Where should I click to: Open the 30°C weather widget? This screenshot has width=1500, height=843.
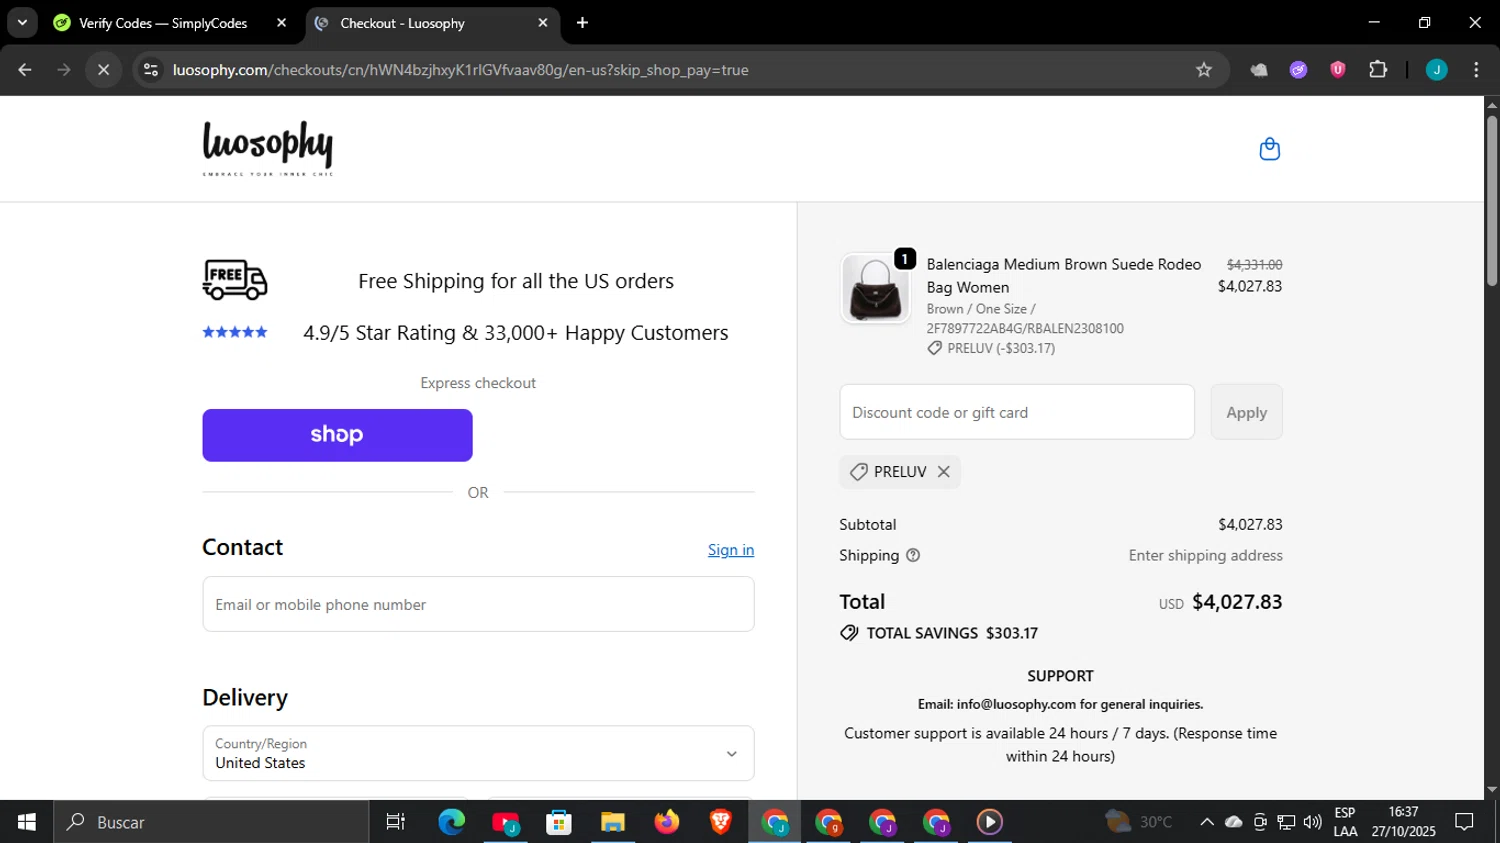[1138, 822]
